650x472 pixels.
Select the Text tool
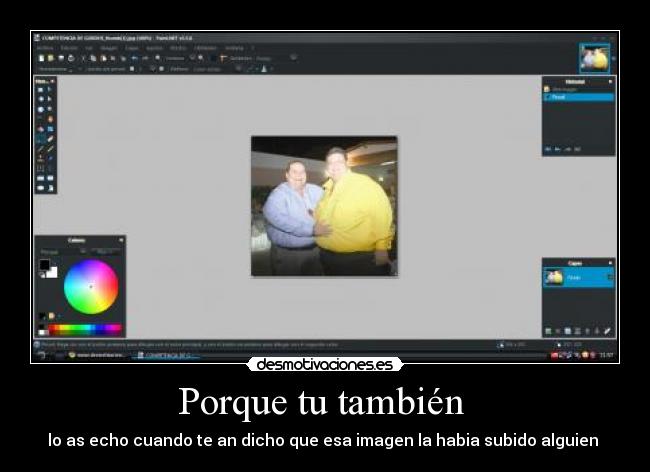[41, 168]
